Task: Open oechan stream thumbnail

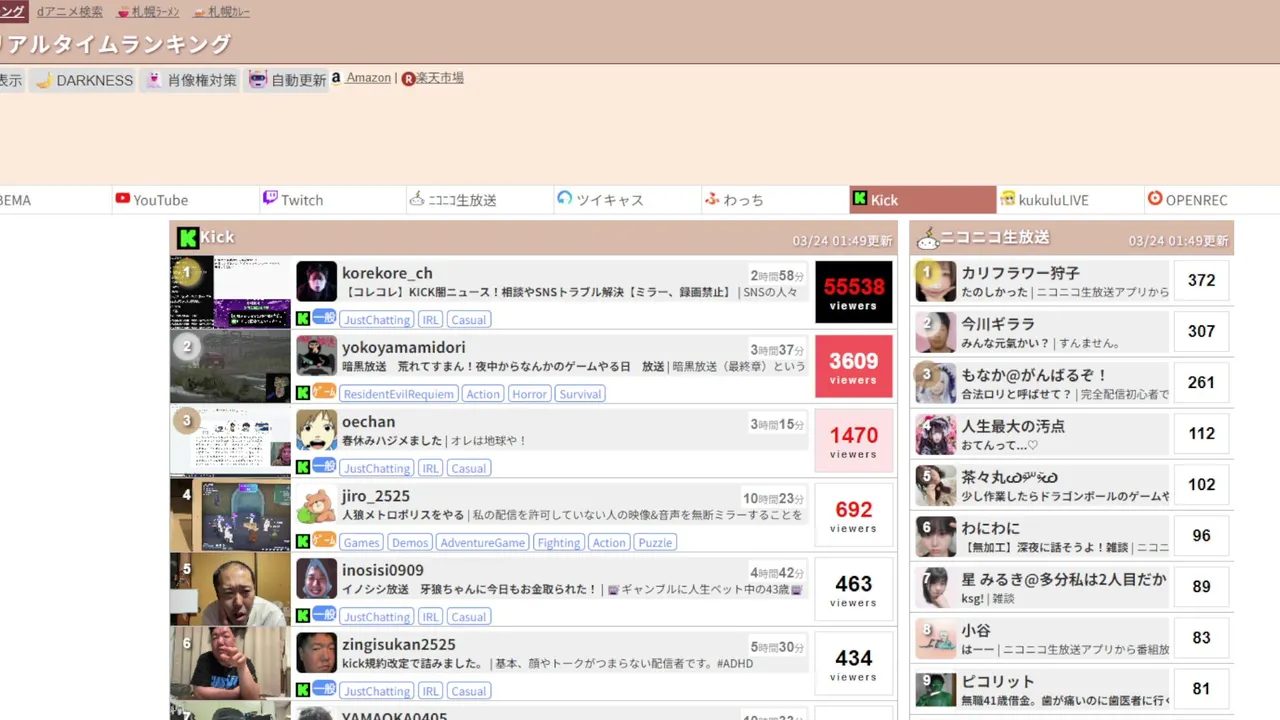Action: point(230,441)
